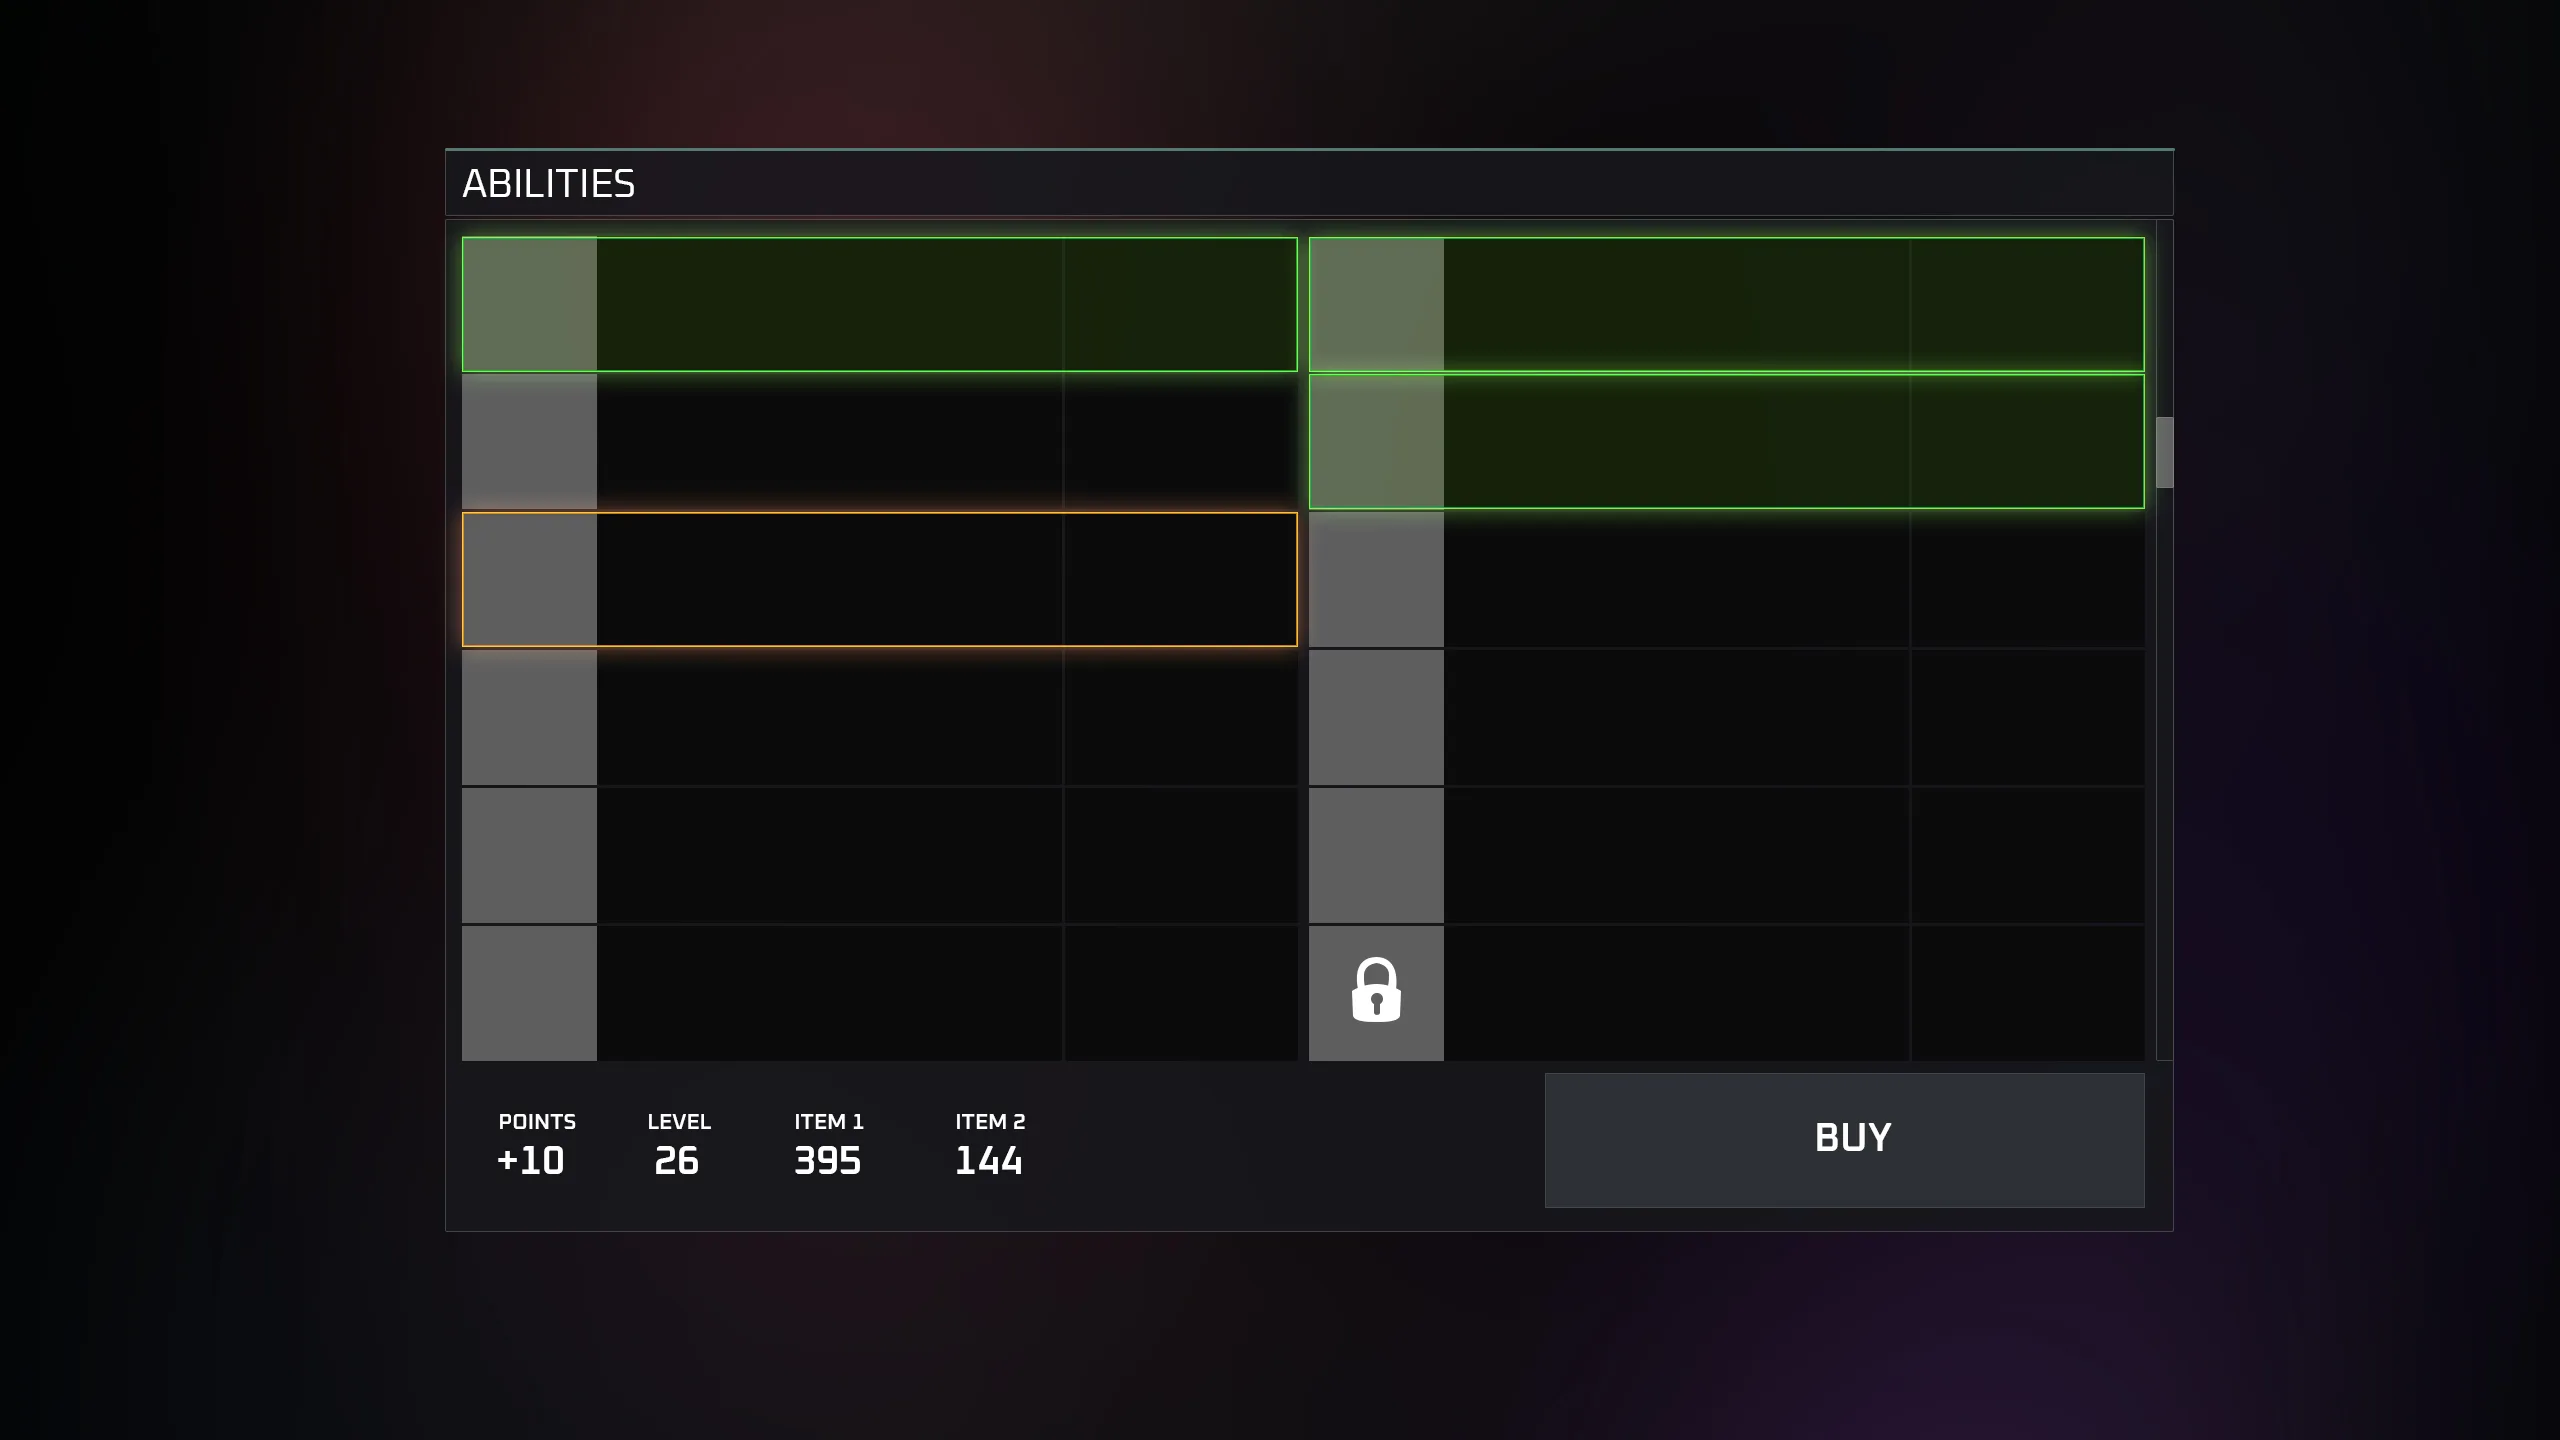Click the ITEM 2 count of 144
The height and width of the screenshot is (1440, 2560).
point(988,1160)
